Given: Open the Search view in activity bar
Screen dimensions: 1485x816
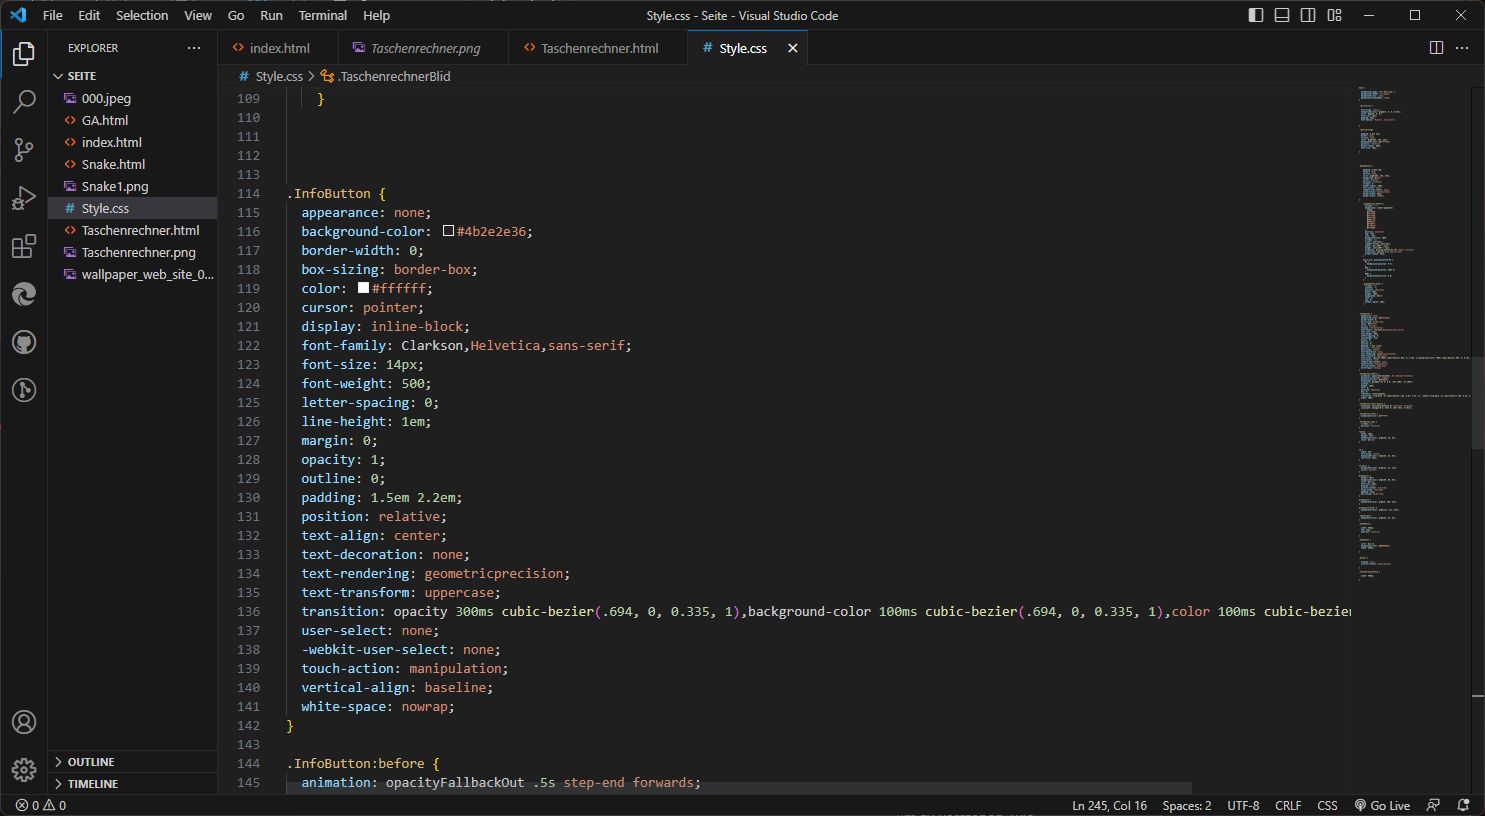Looking at the screenshot, I should pyautogui.click(x=24, y=101).
